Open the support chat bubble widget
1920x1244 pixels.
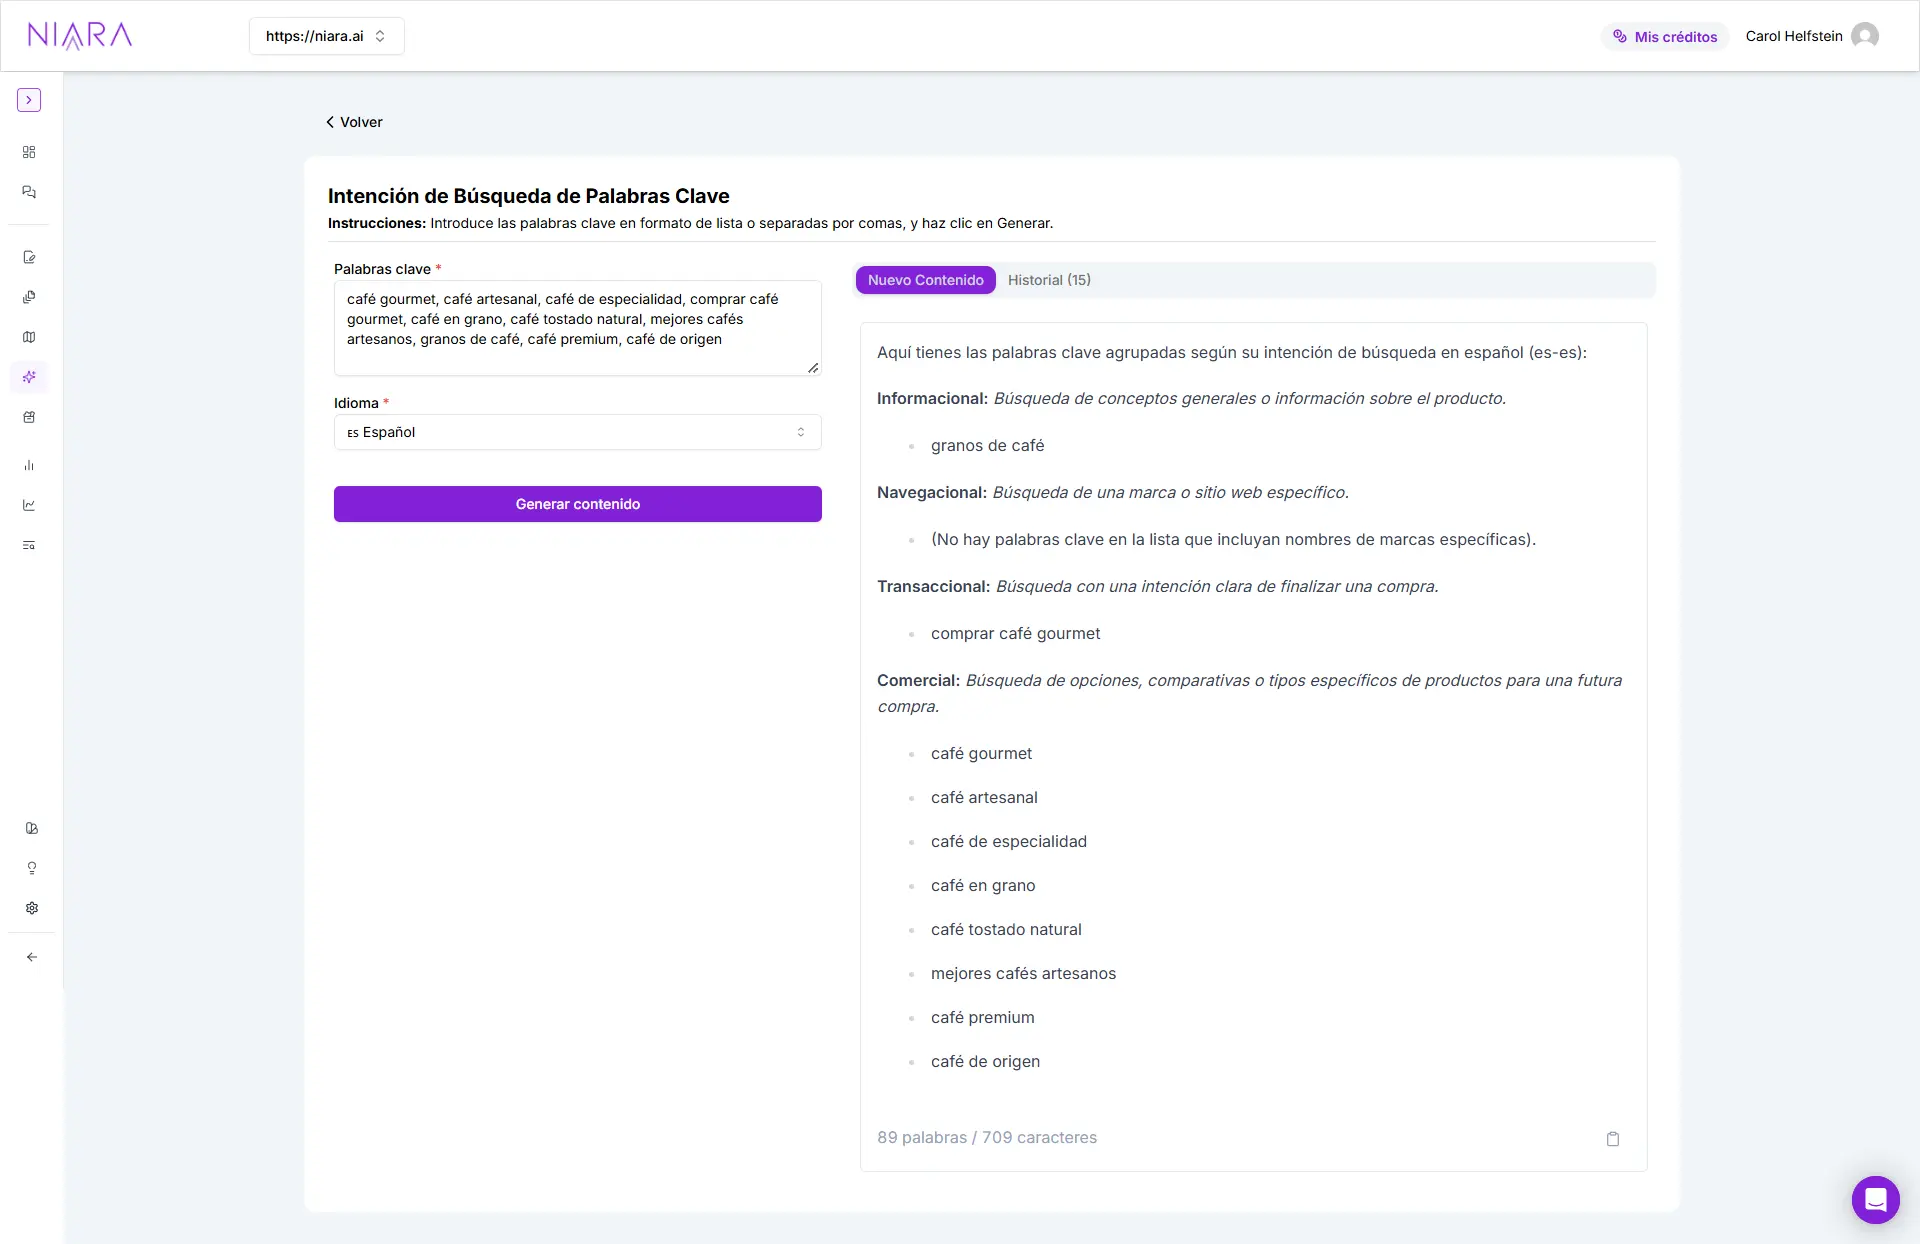(1875, 1199)
